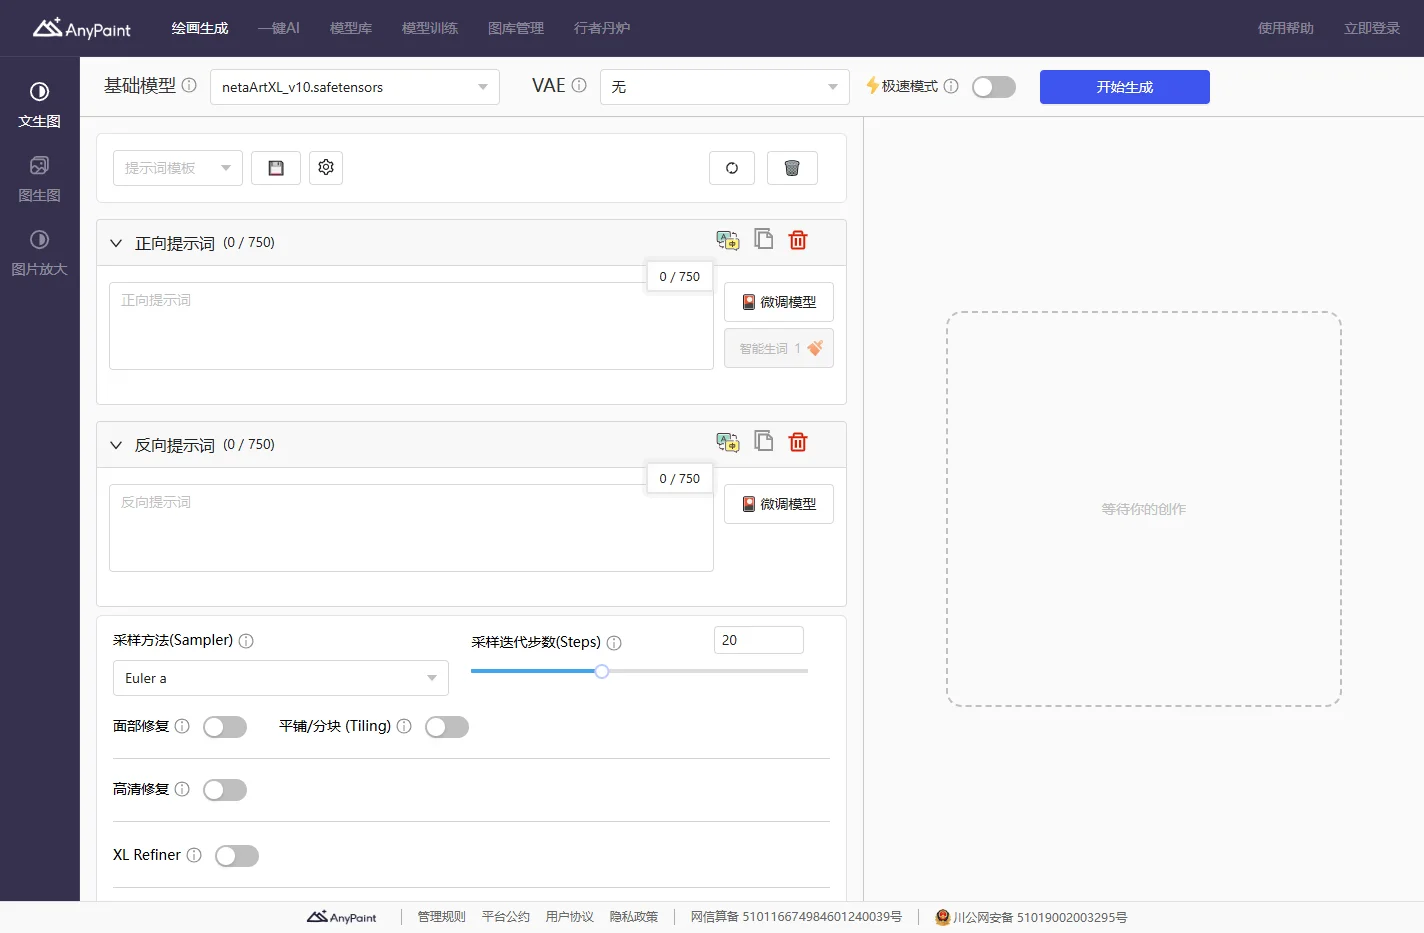The height and width of the screenshot is (933, 1424).
Task: Collapse the 反向提示词 section chevron
Action: (116, 445)
